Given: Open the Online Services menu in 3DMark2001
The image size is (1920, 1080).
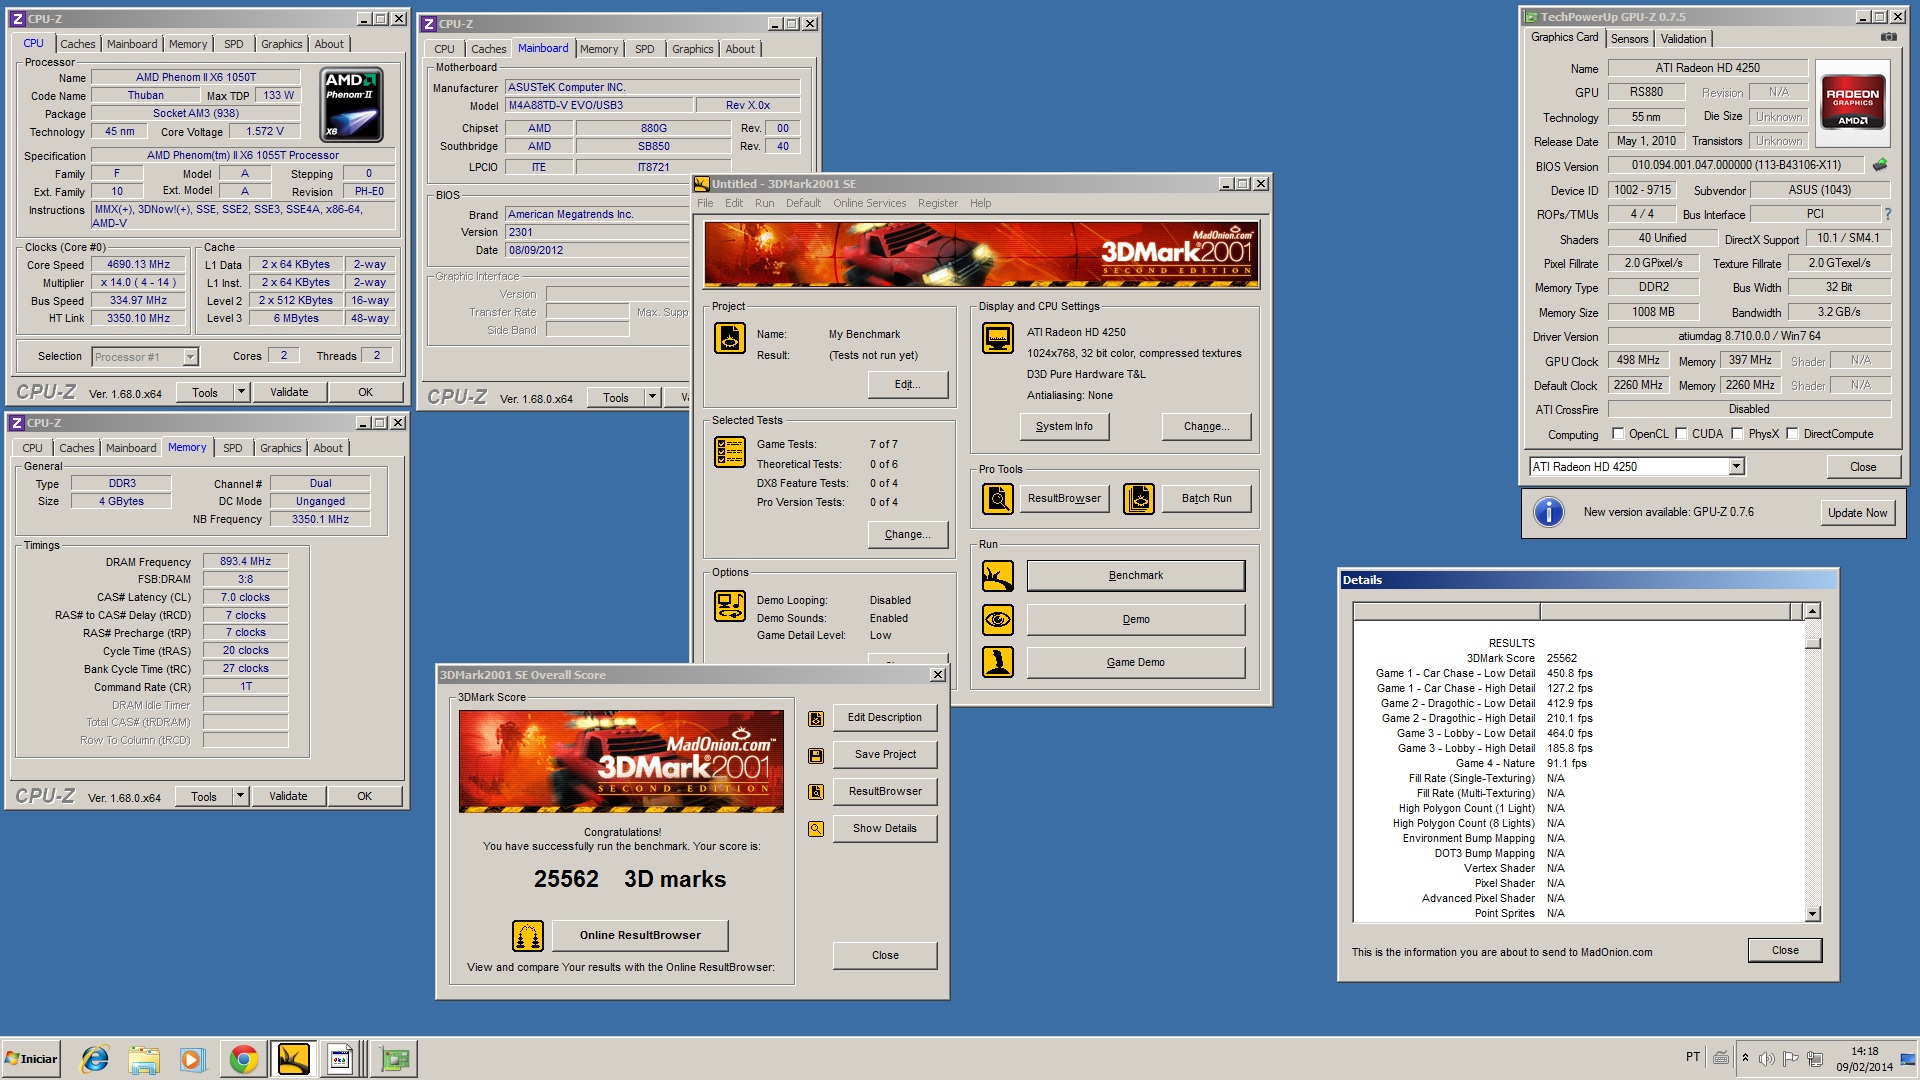Looking at the screenshot, I should [x=869, y=203].
